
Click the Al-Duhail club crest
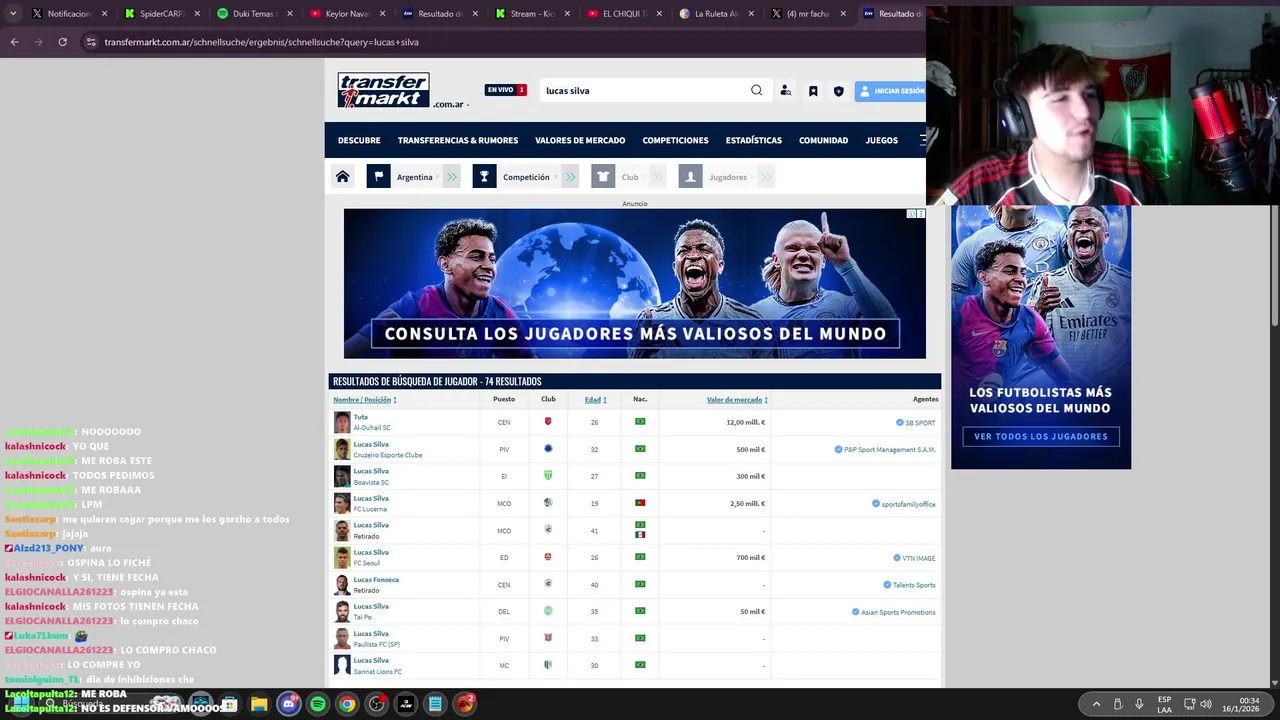tap(548, 422)
